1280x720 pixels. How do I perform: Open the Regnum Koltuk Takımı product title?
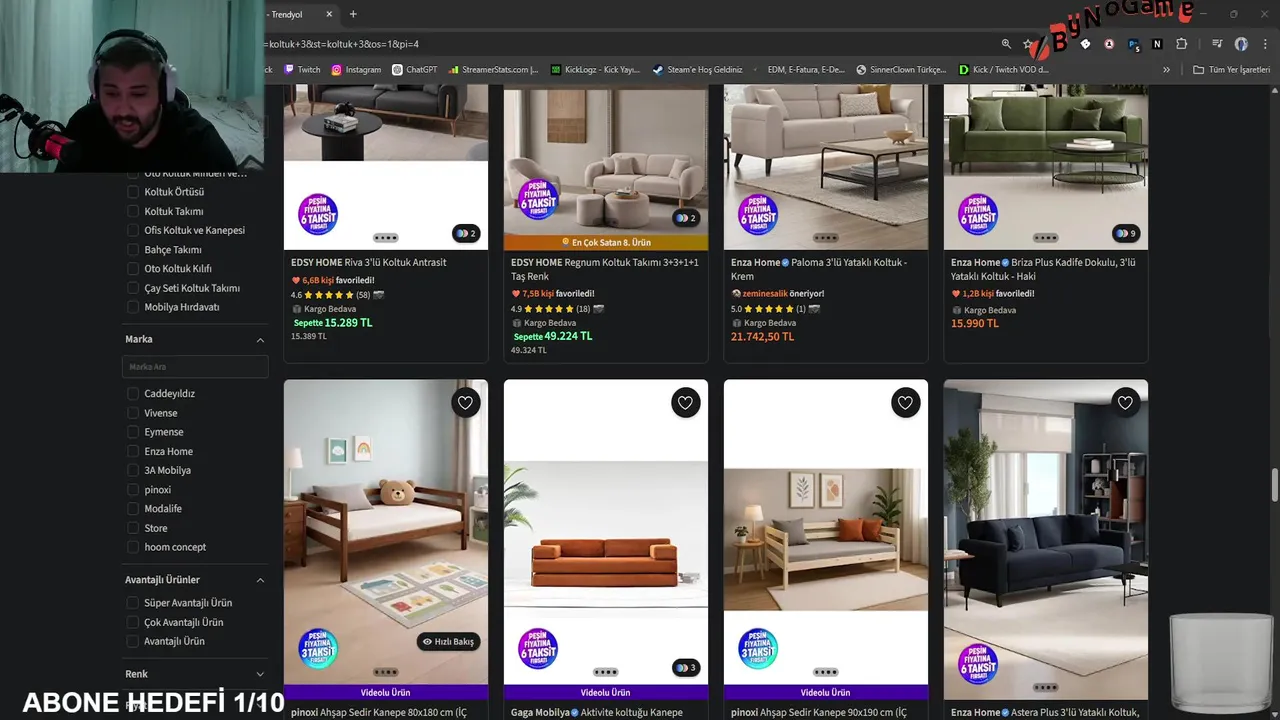click(x=605, y=269)
